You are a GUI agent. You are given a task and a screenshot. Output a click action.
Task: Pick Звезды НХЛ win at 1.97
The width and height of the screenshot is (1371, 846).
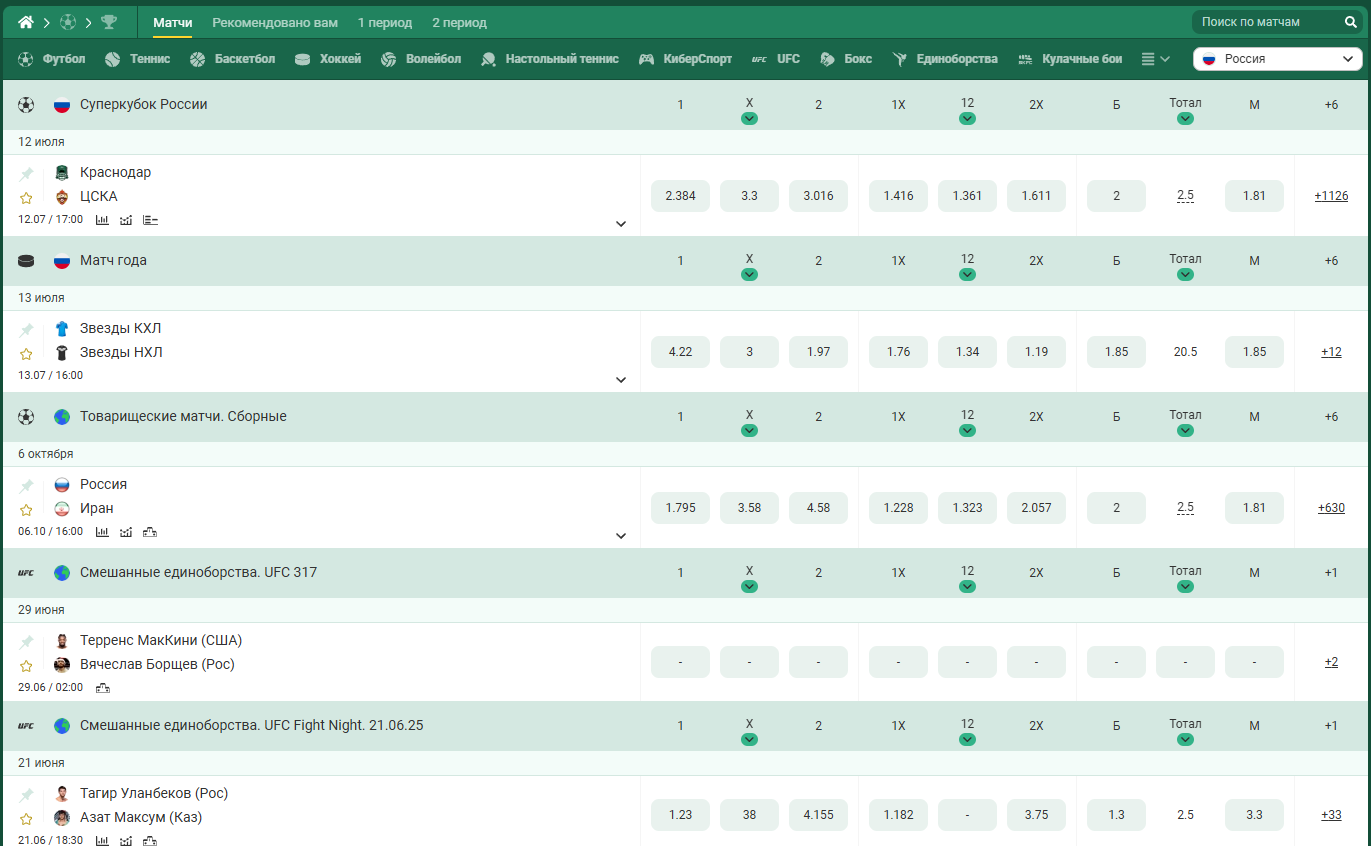[818, 352]
